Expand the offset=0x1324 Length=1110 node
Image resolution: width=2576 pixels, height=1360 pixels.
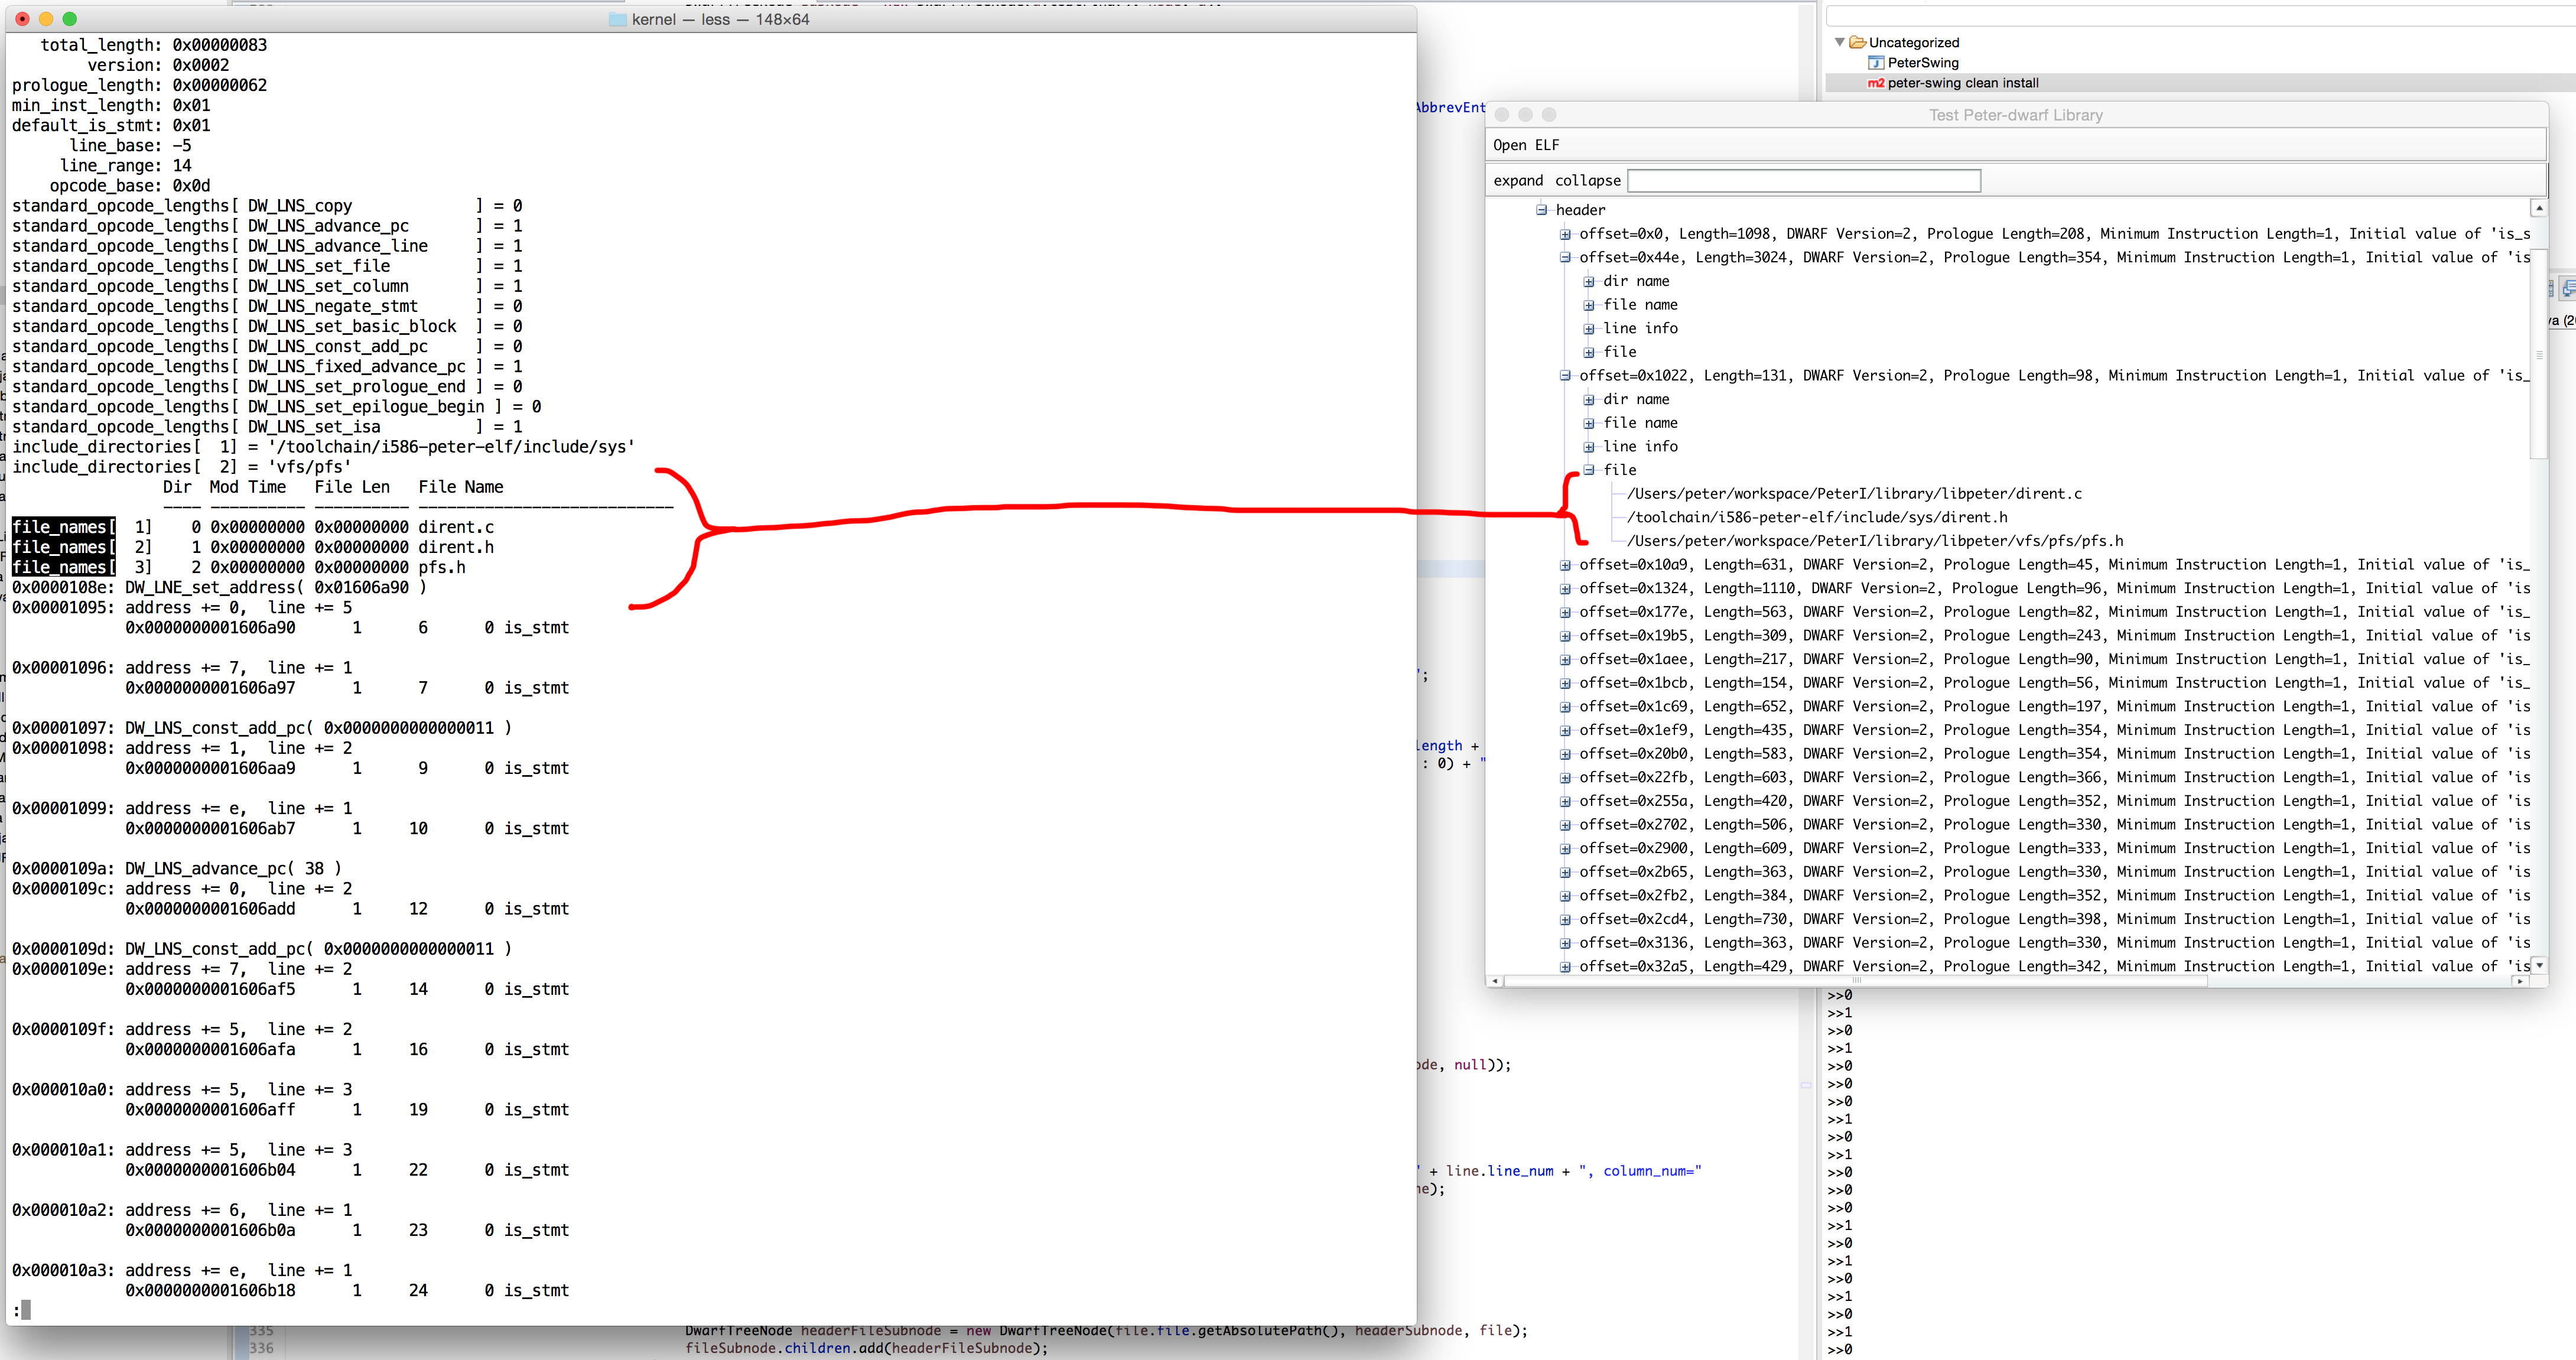(1565, 588)
